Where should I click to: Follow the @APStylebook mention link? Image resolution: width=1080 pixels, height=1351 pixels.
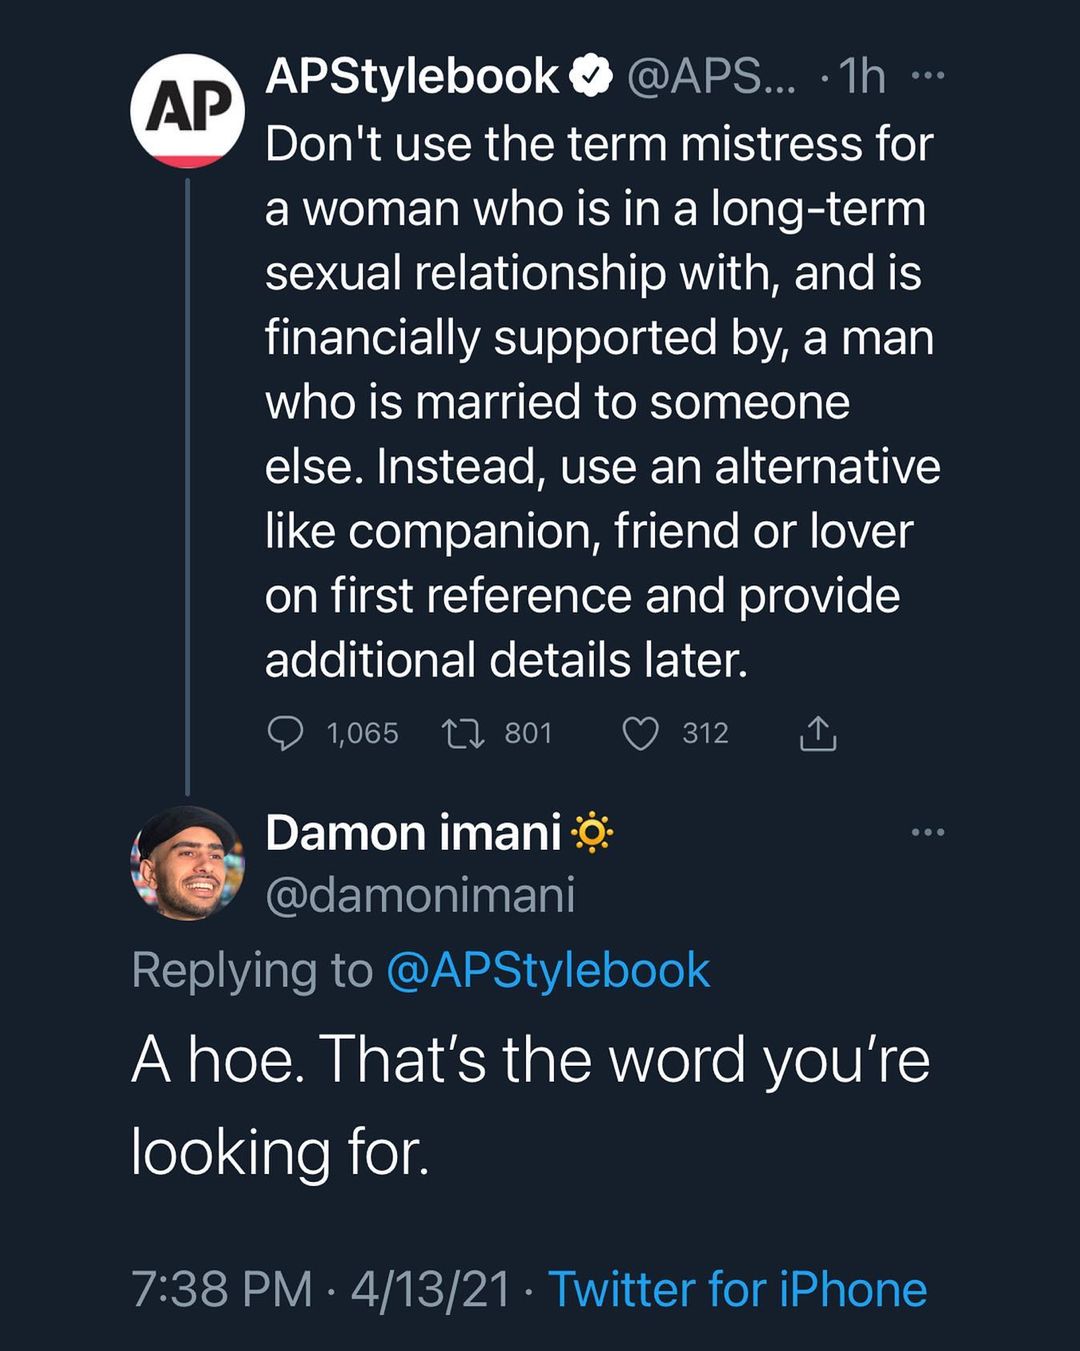548,970
